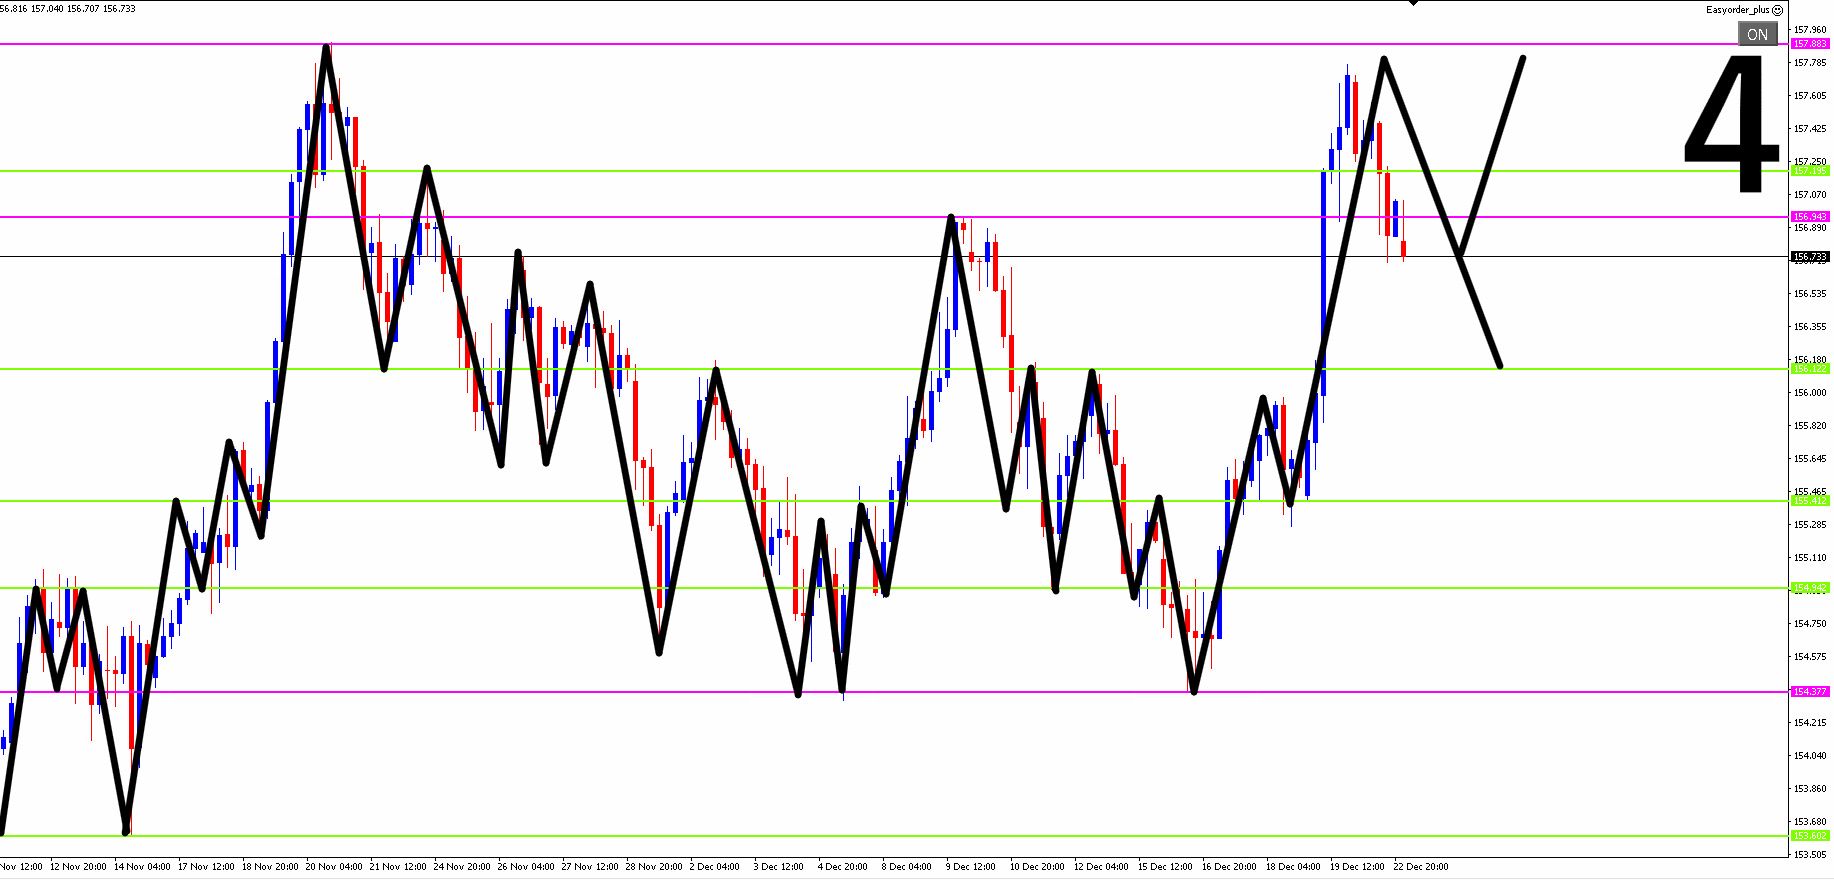Select the green 154.942 price level tag
Image resolution: width=1834 pixels, height=880 pixels.
(x=1810, y=588)
